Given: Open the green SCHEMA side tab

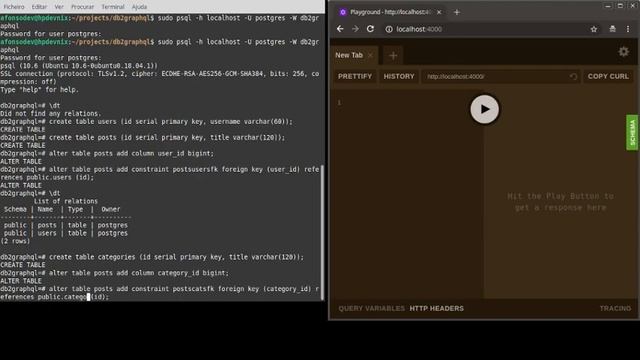Looking at the screenshot, I should [x=632, y=132].
